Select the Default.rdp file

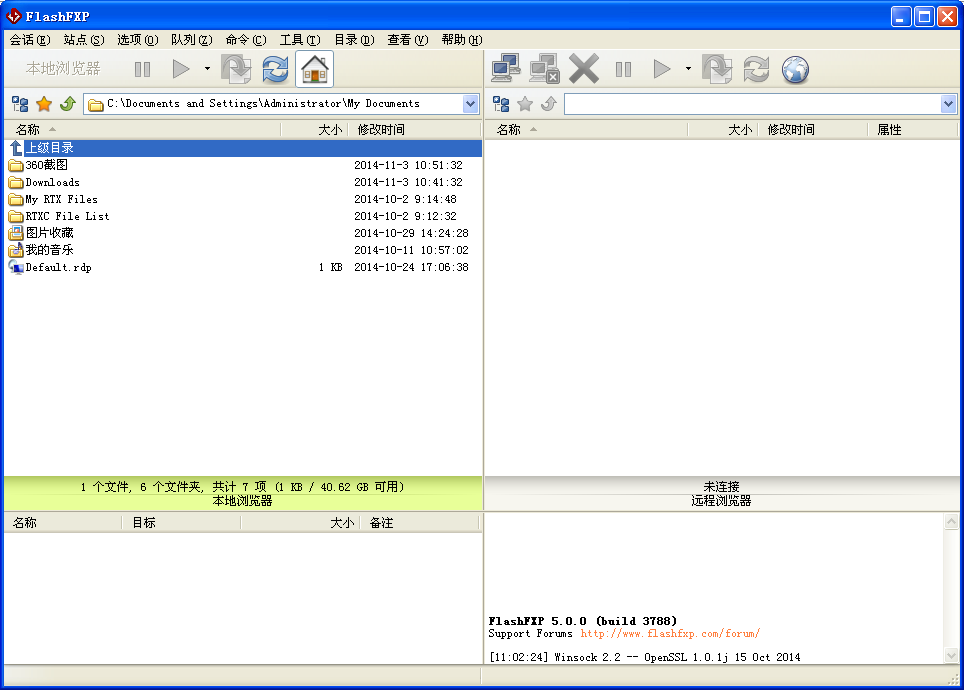[58, 267]
